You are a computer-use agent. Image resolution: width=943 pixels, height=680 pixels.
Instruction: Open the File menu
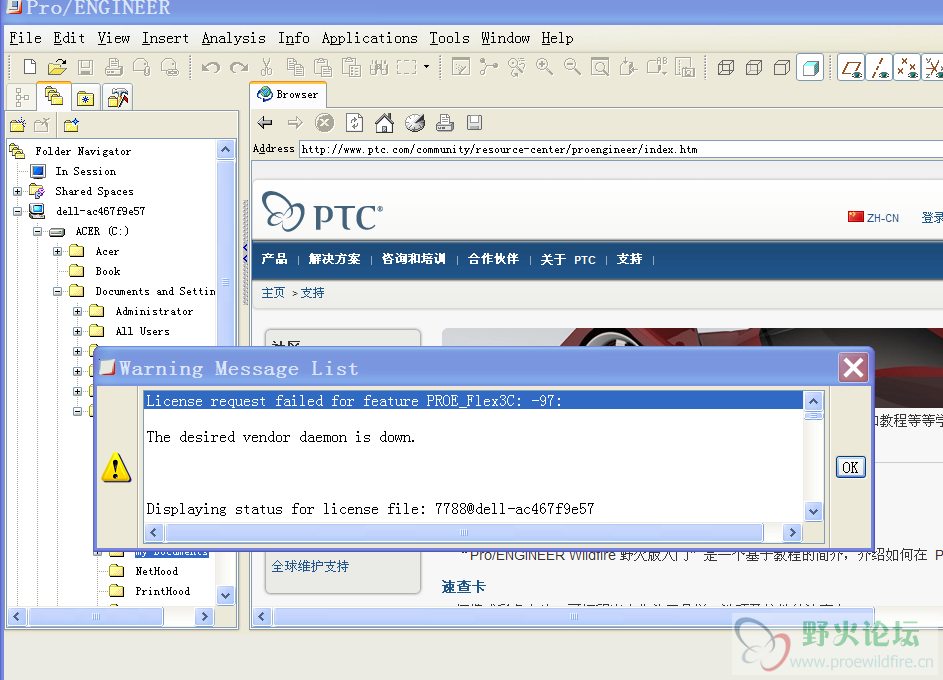click(x=26, y=38)
